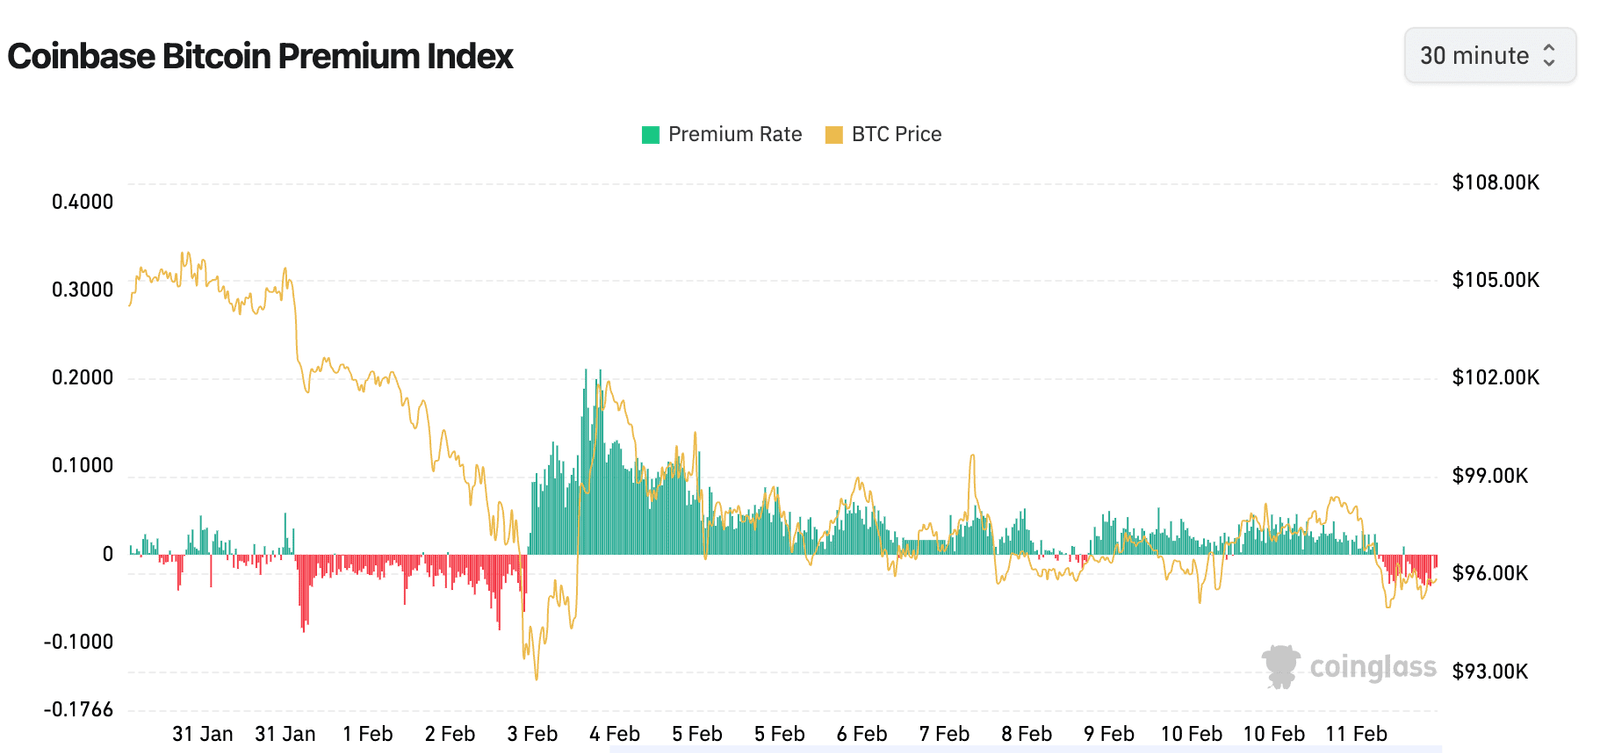Expand the timeframe selector options
Viewport: 1600px width, 753px height.
click(1490, 56)
